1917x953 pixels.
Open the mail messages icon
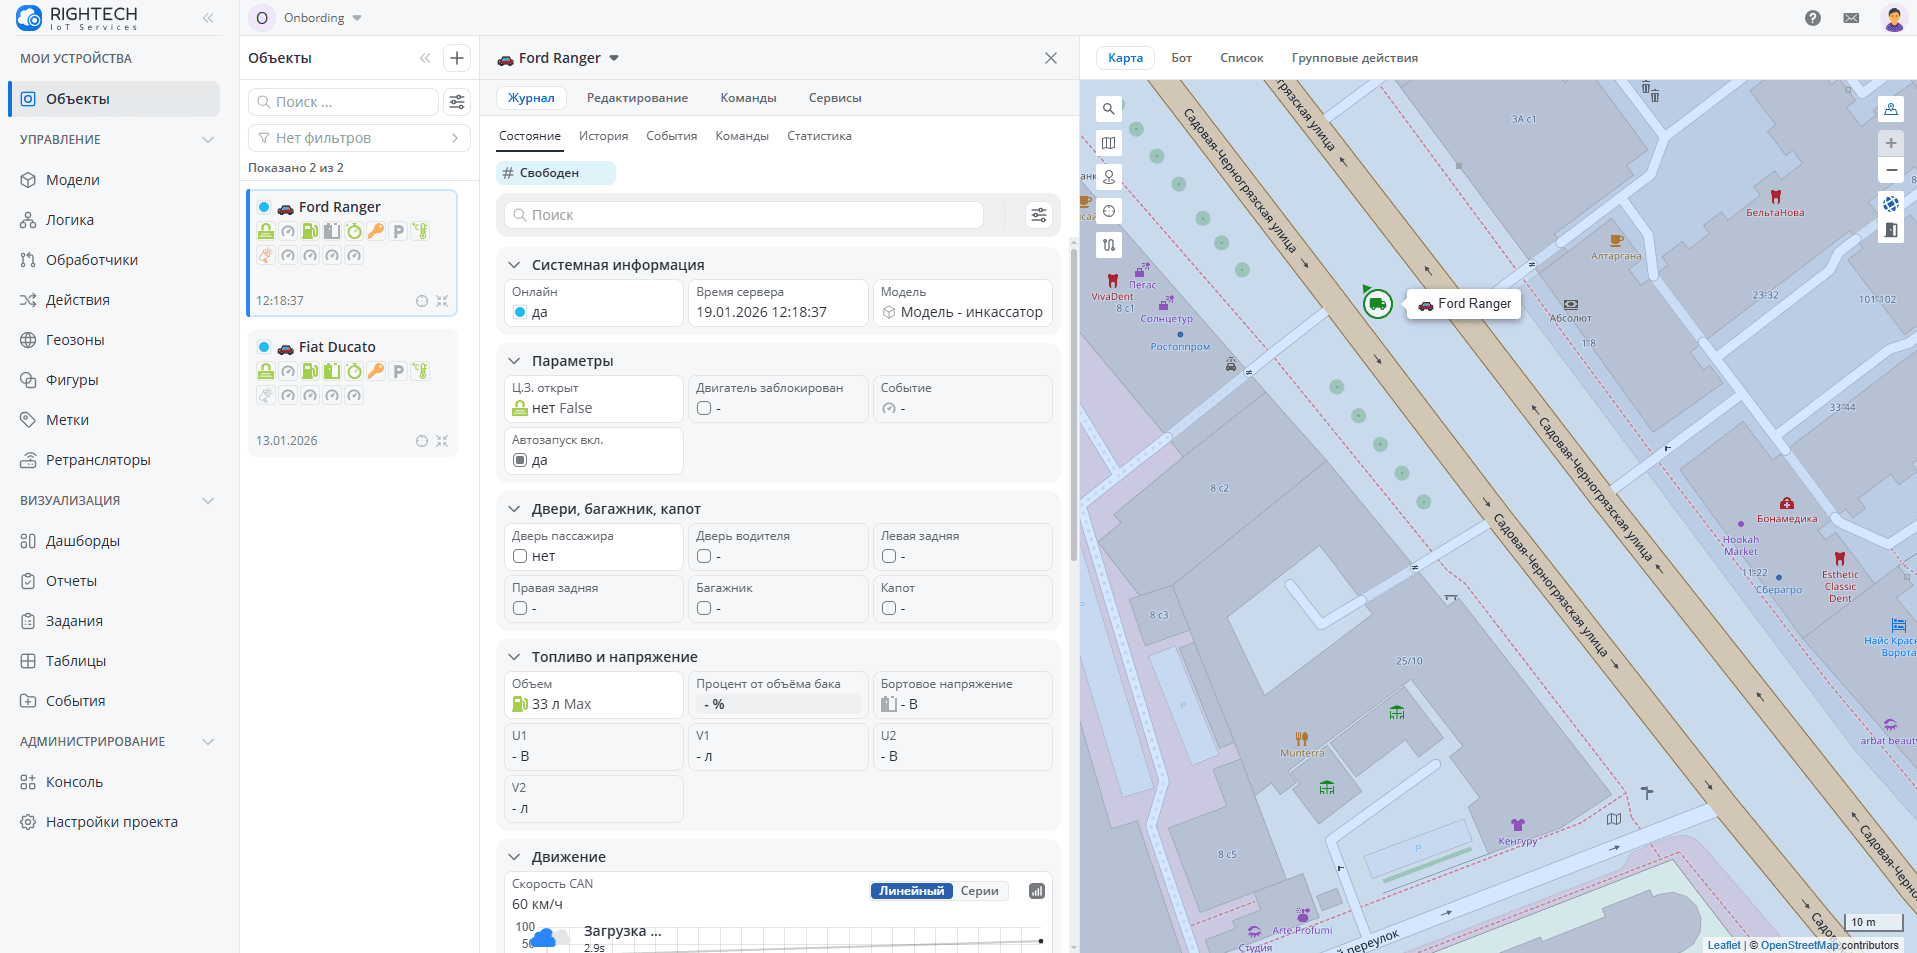pyautogui.click(x=1851, y=18)
